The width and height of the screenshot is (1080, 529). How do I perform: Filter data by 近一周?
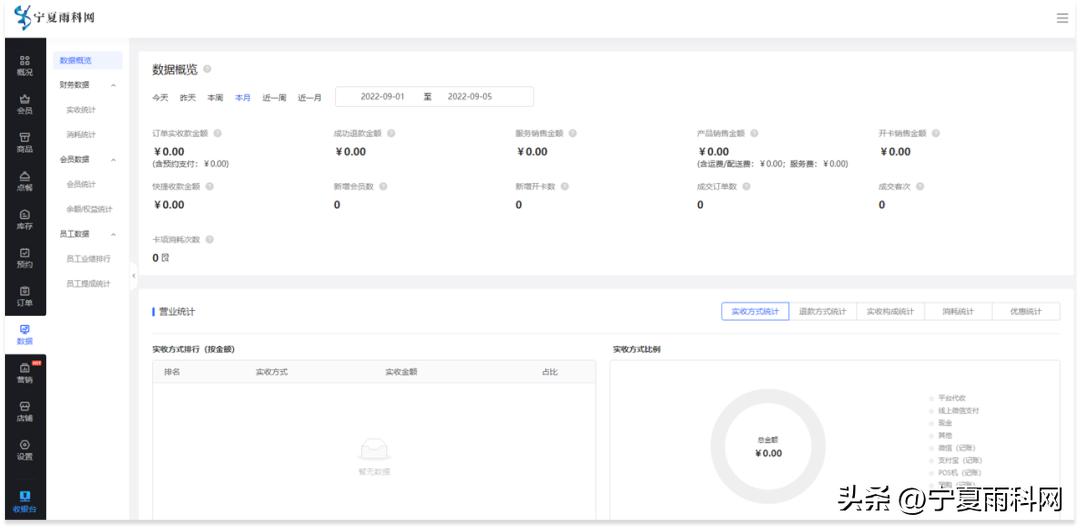tap(273, 98)
